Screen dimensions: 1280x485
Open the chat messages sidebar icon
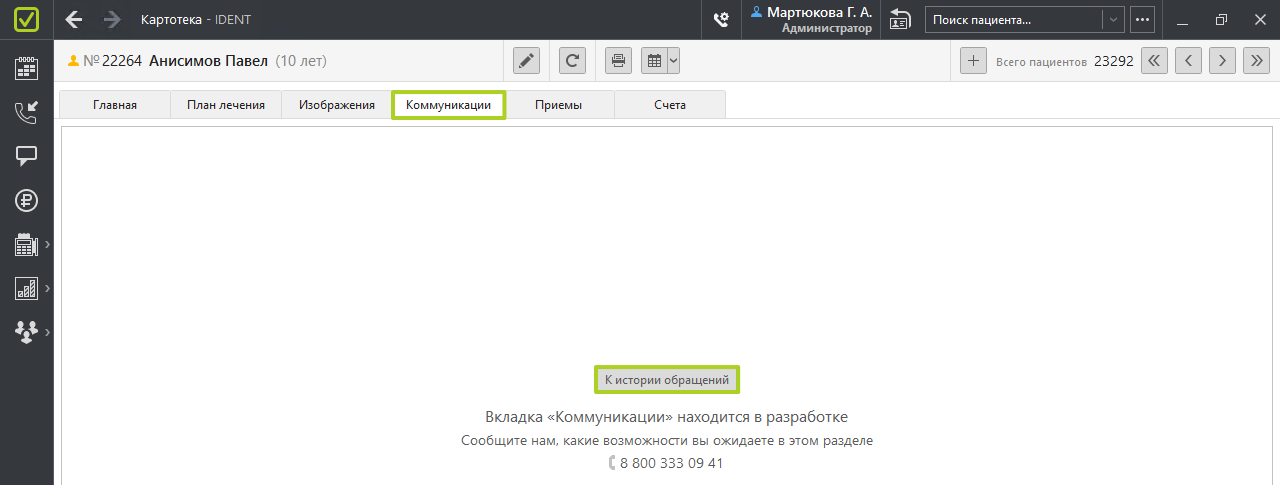pos(26,156)
